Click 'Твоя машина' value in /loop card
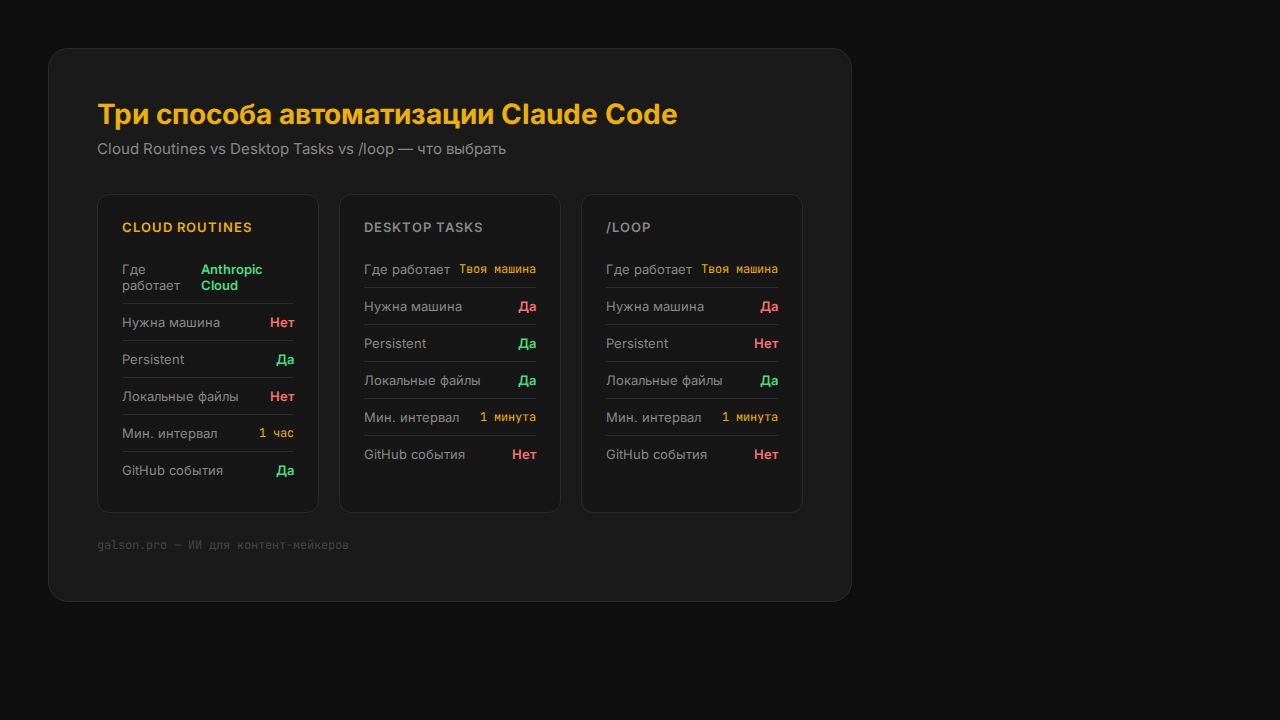This screenshot has width=1280, height=720. (x=739, y=270)
